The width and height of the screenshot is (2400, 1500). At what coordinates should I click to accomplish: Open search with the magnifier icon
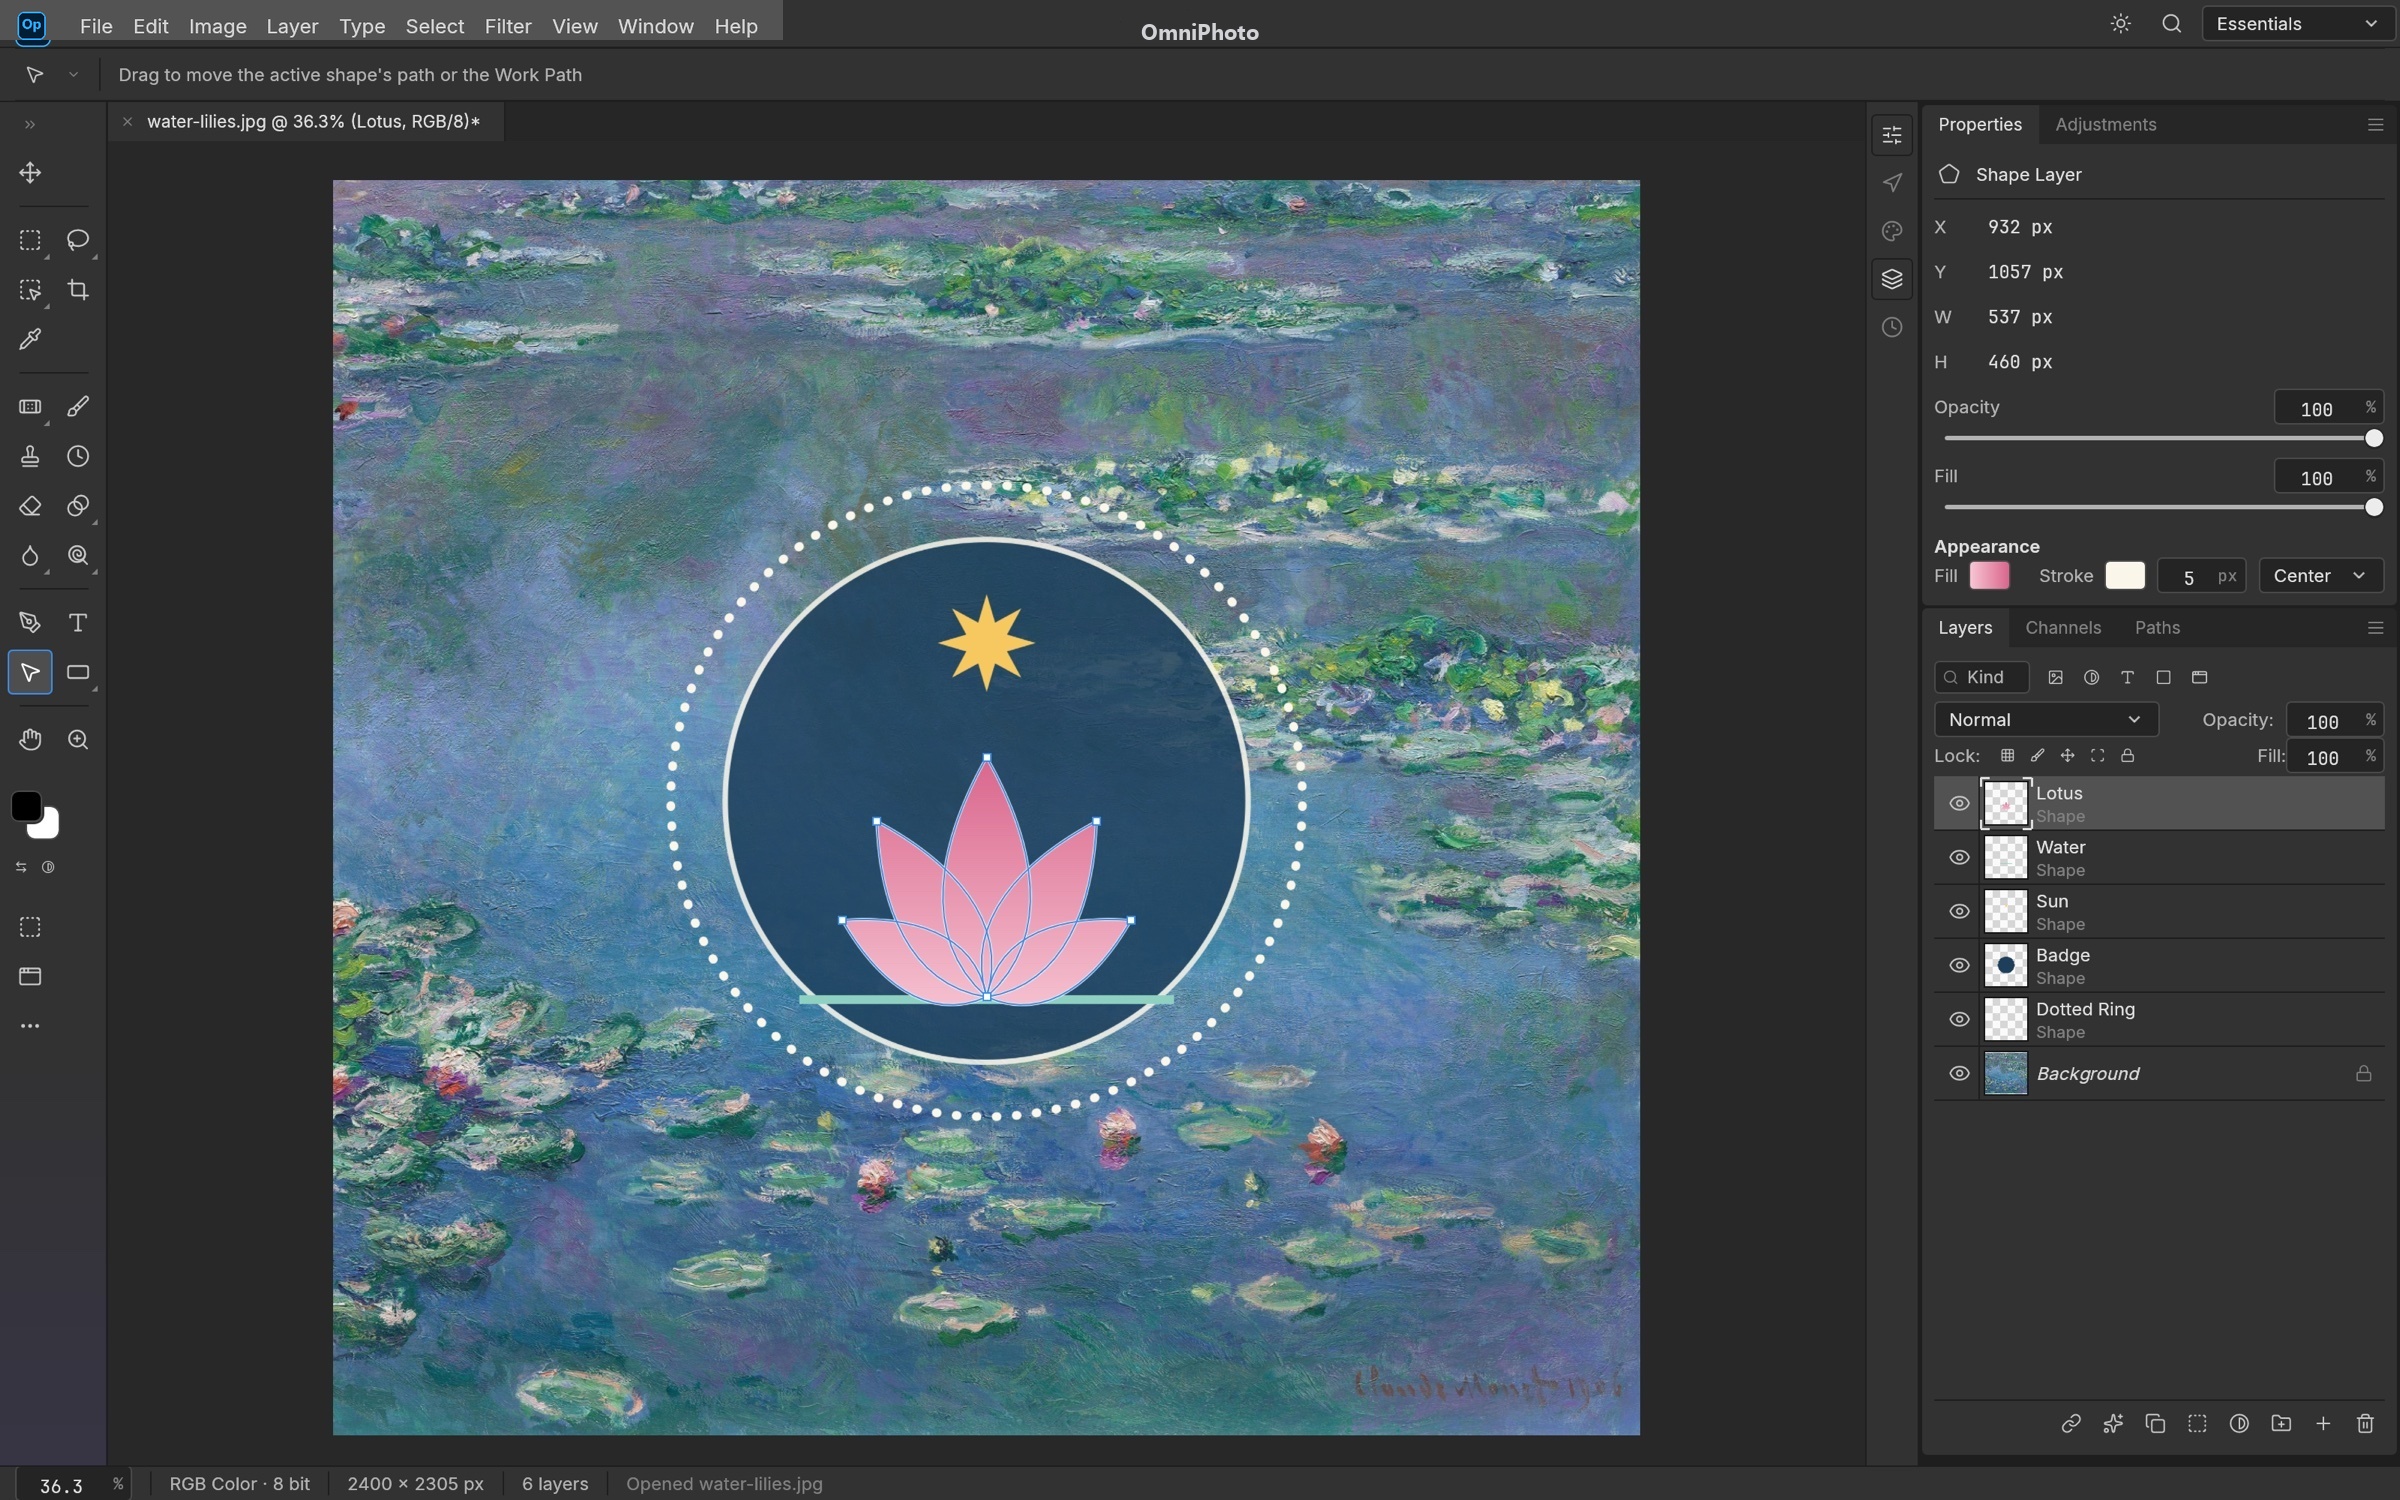click(x=2171, y=24)
